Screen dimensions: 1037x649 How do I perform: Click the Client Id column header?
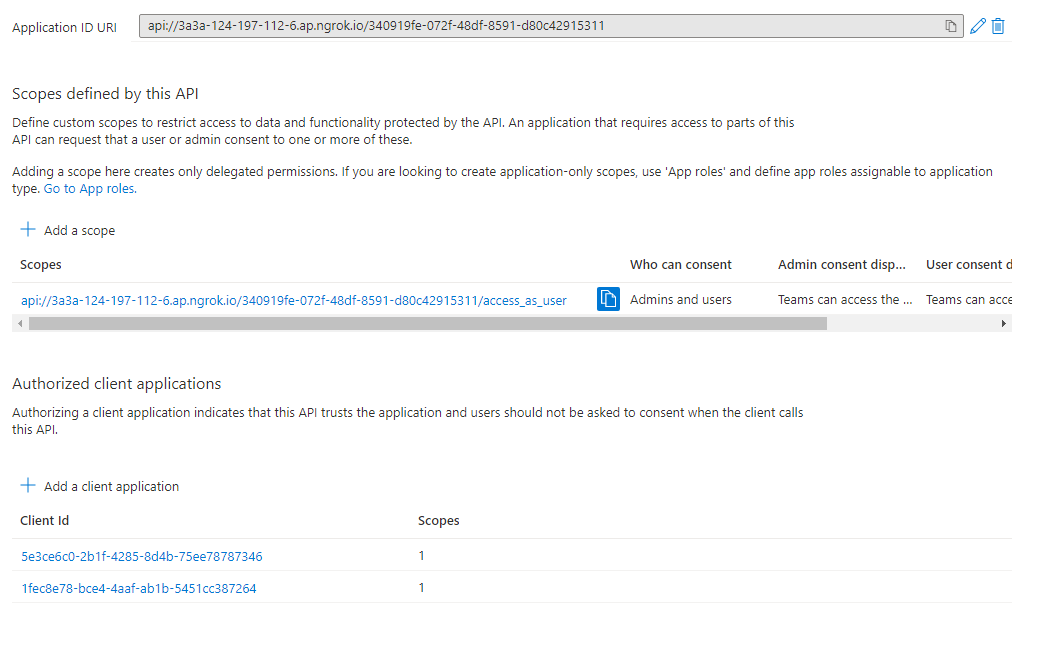[44, 520]
